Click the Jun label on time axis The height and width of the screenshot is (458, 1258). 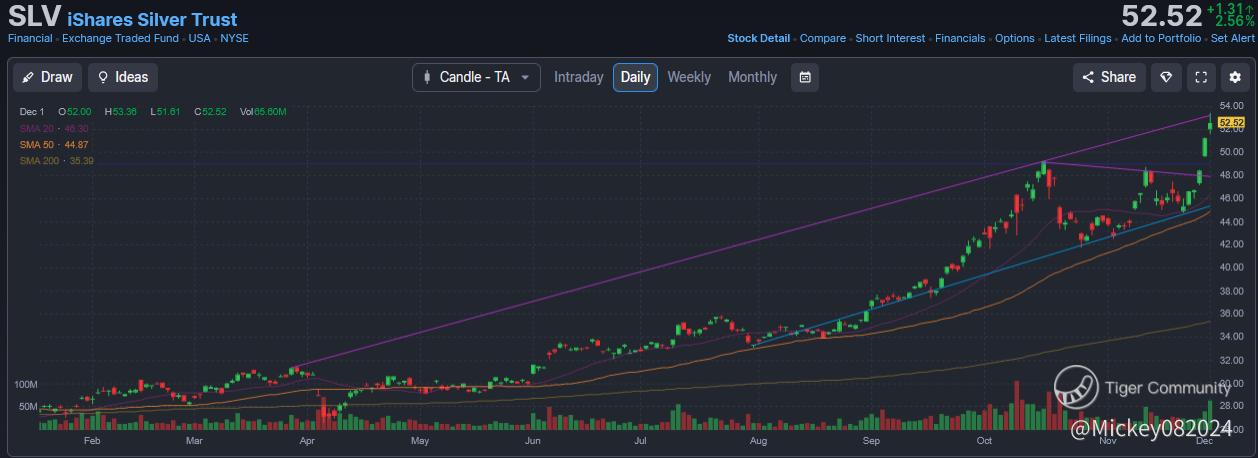point(533,440)
